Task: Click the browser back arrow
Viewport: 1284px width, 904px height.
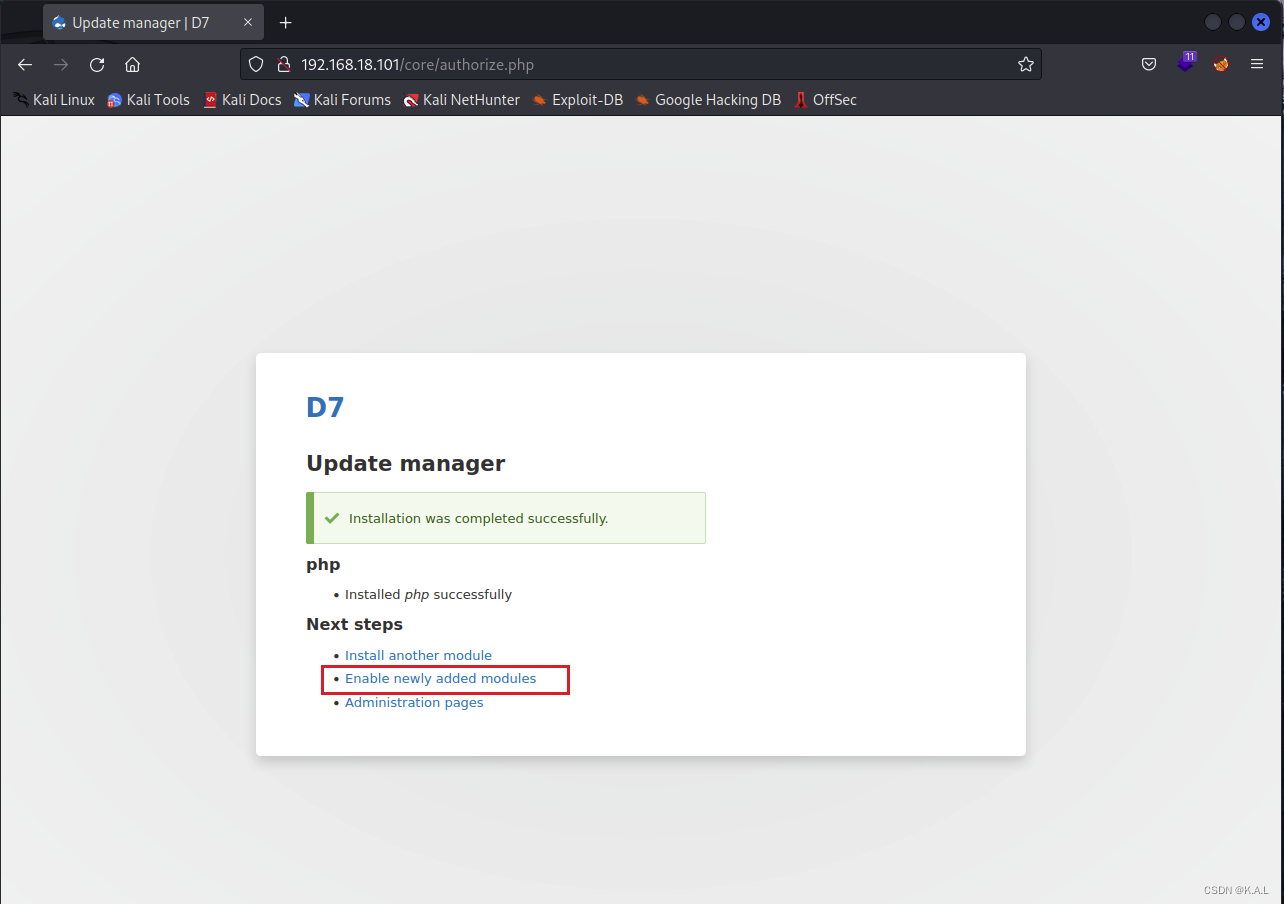Action: 25,64
